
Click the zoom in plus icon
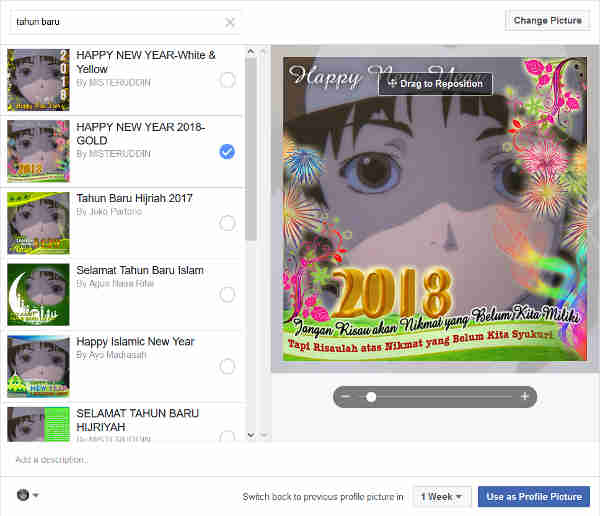(x=525, y=397)
